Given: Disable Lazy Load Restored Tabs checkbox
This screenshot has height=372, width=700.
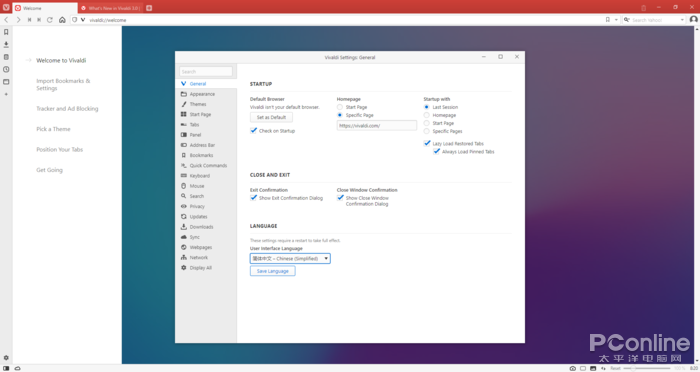Looking at the screenshot, I should [427, 143].
